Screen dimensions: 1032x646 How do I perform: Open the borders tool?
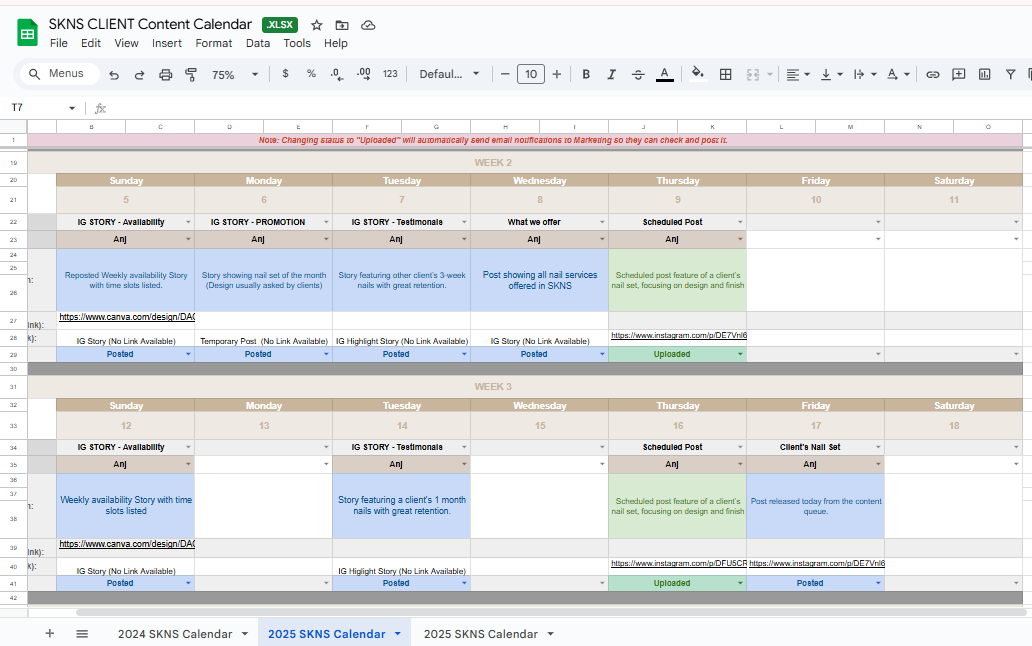tap(726, 74)
